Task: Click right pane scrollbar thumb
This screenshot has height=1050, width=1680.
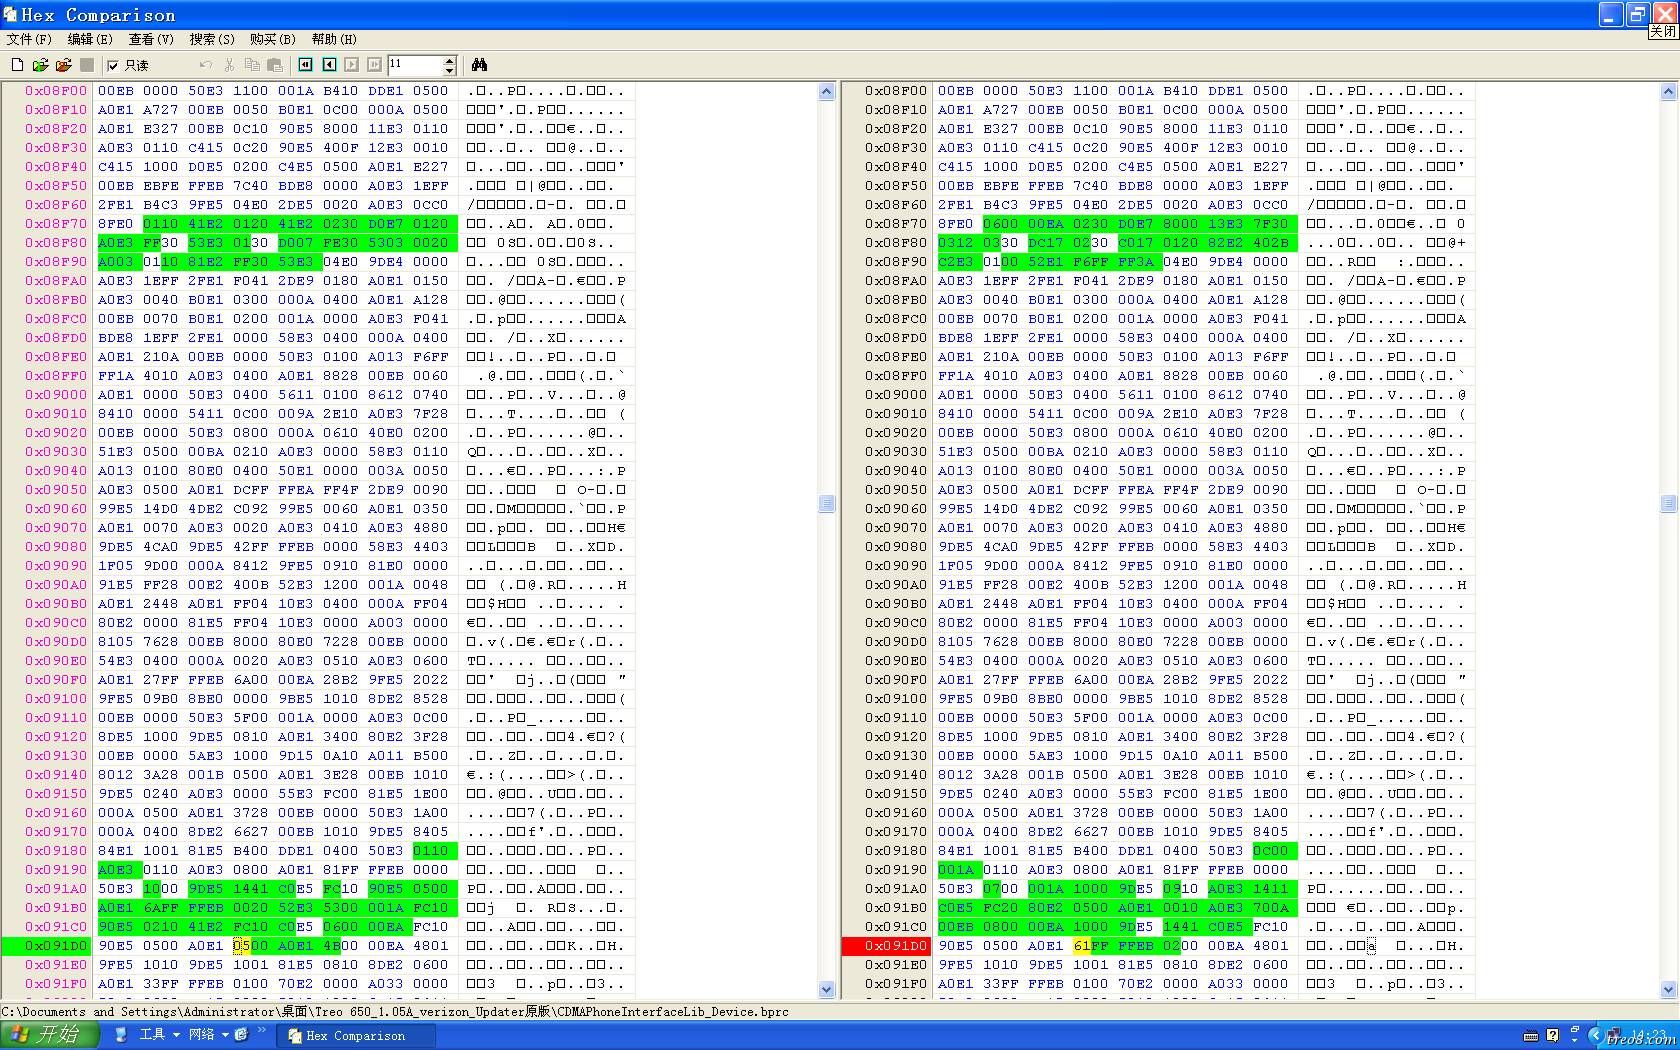Action: 1668,504
